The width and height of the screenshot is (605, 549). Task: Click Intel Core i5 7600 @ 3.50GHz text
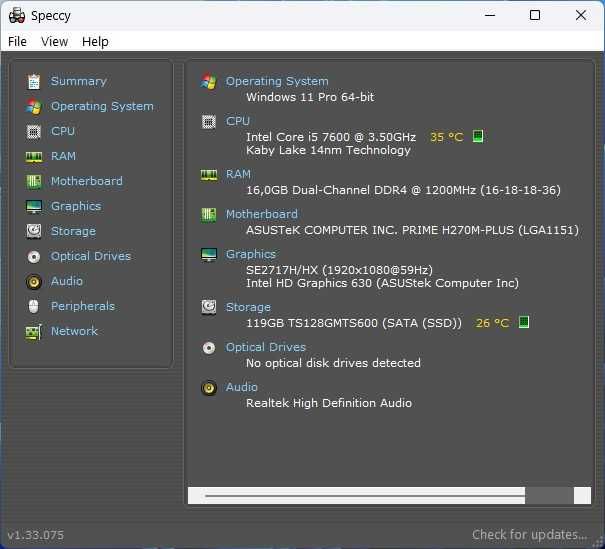331,137
